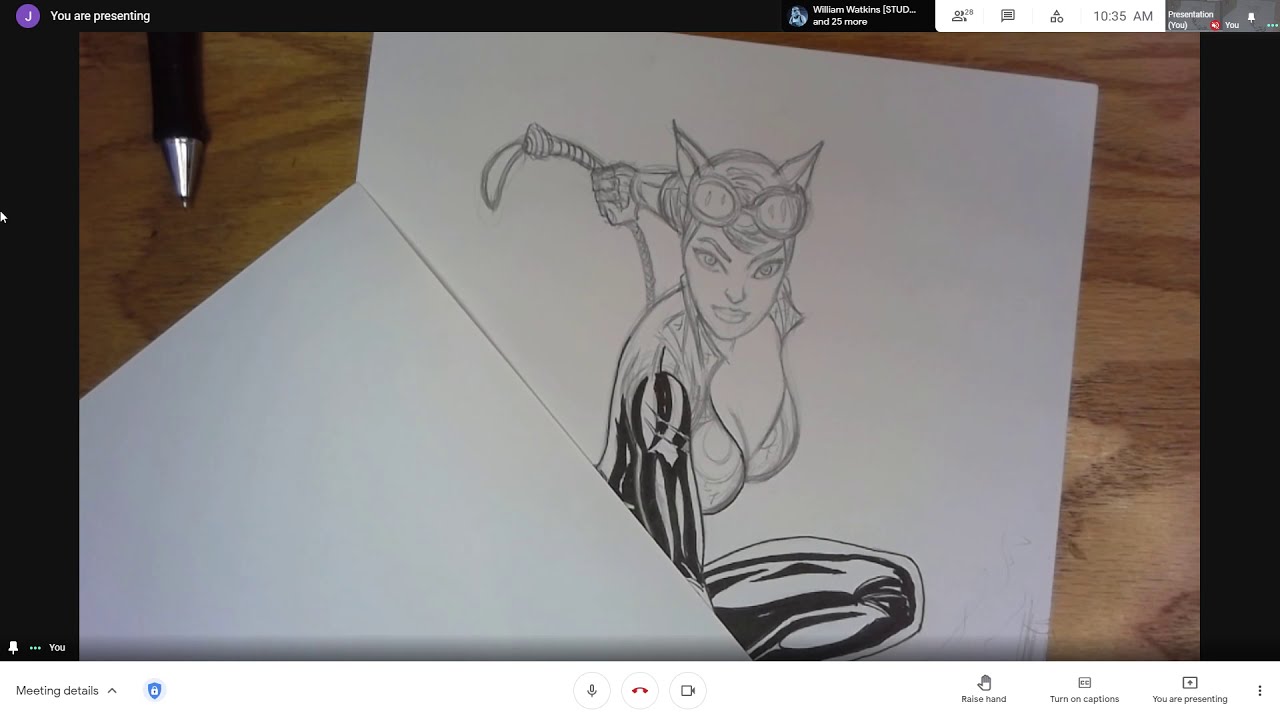Click the pin icon on the top-right self tile
The height and width of the screenshot is (720, 1280).
(1251, 17)
